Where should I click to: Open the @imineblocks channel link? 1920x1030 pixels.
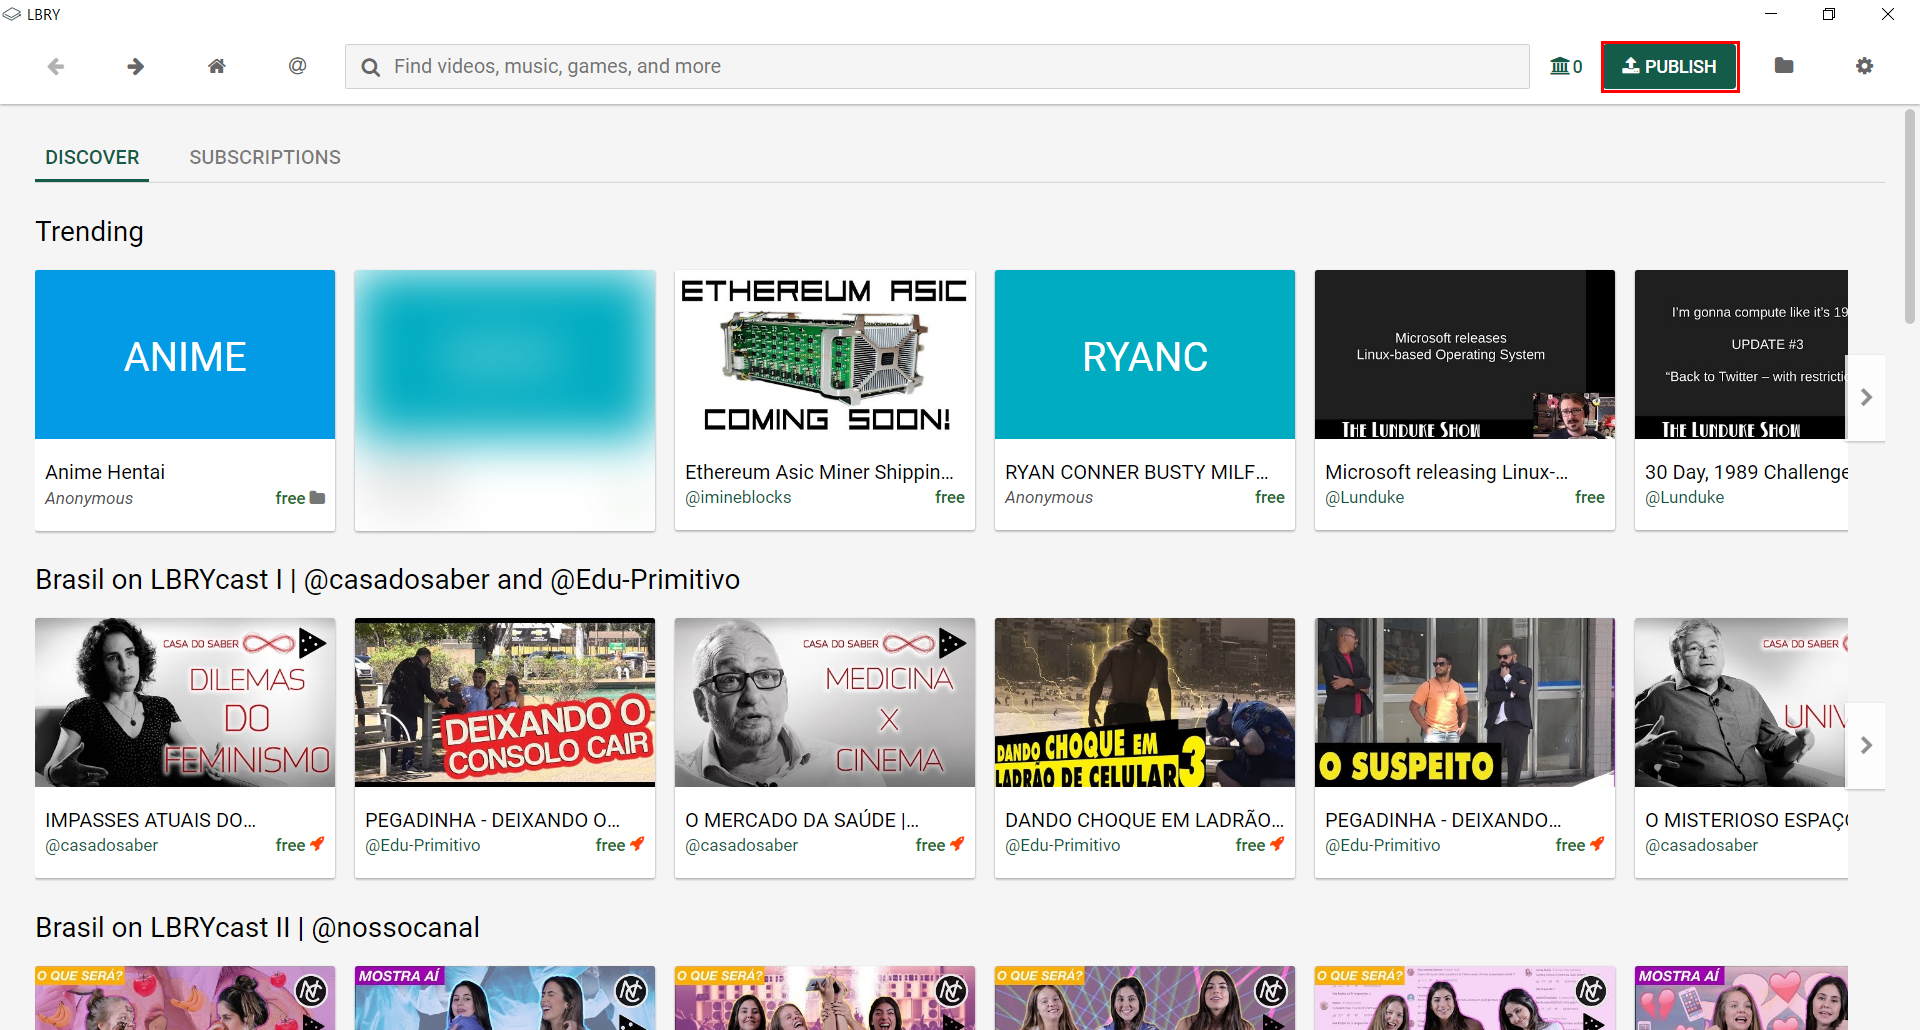pos(738,497)
